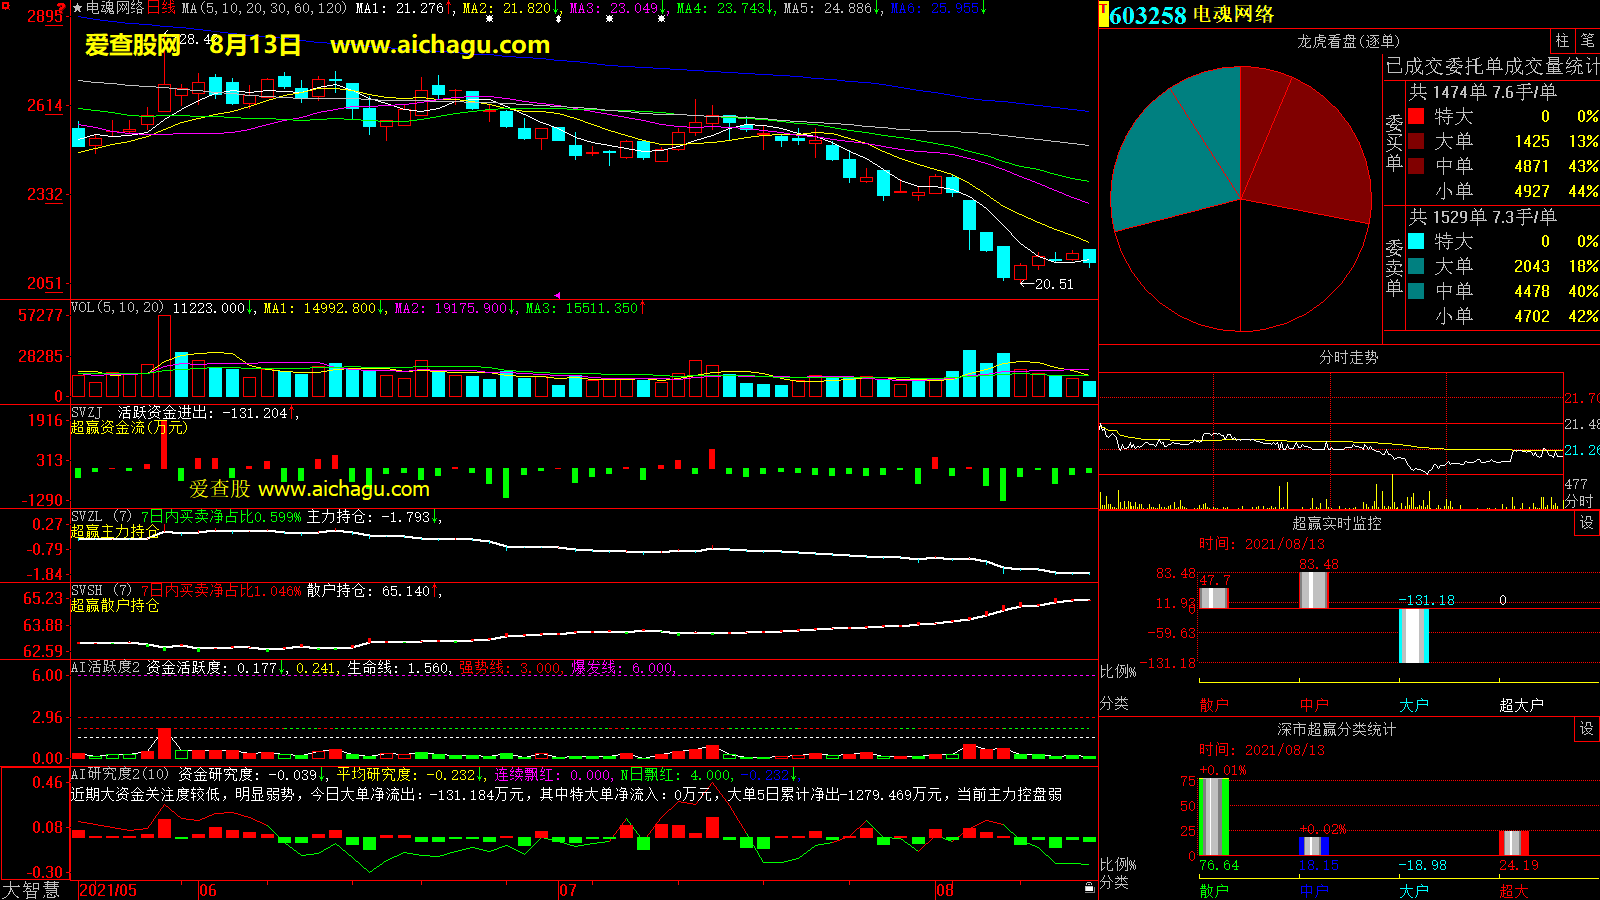Click the 大智慧 logo in bottom-left corner
The image size is (1600, 900).
click(x=32, y=889)
